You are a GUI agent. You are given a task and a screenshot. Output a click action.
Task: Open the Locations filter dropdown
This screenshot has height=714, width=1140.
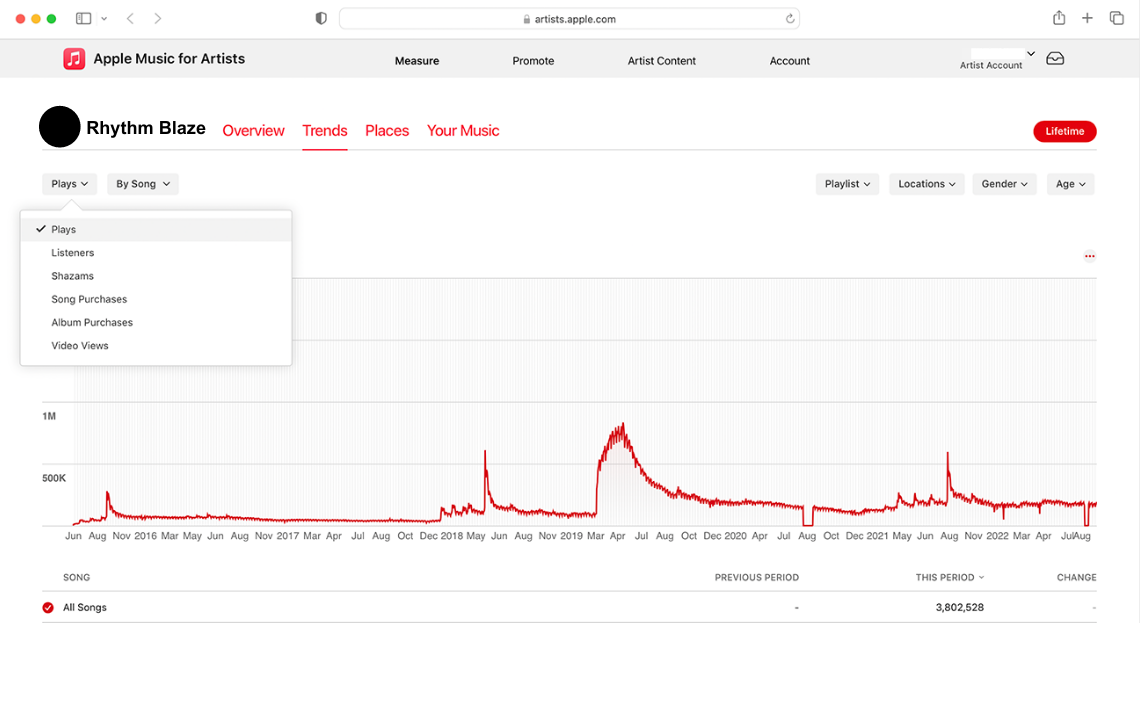pyautogui.click(x=927, y=184)
